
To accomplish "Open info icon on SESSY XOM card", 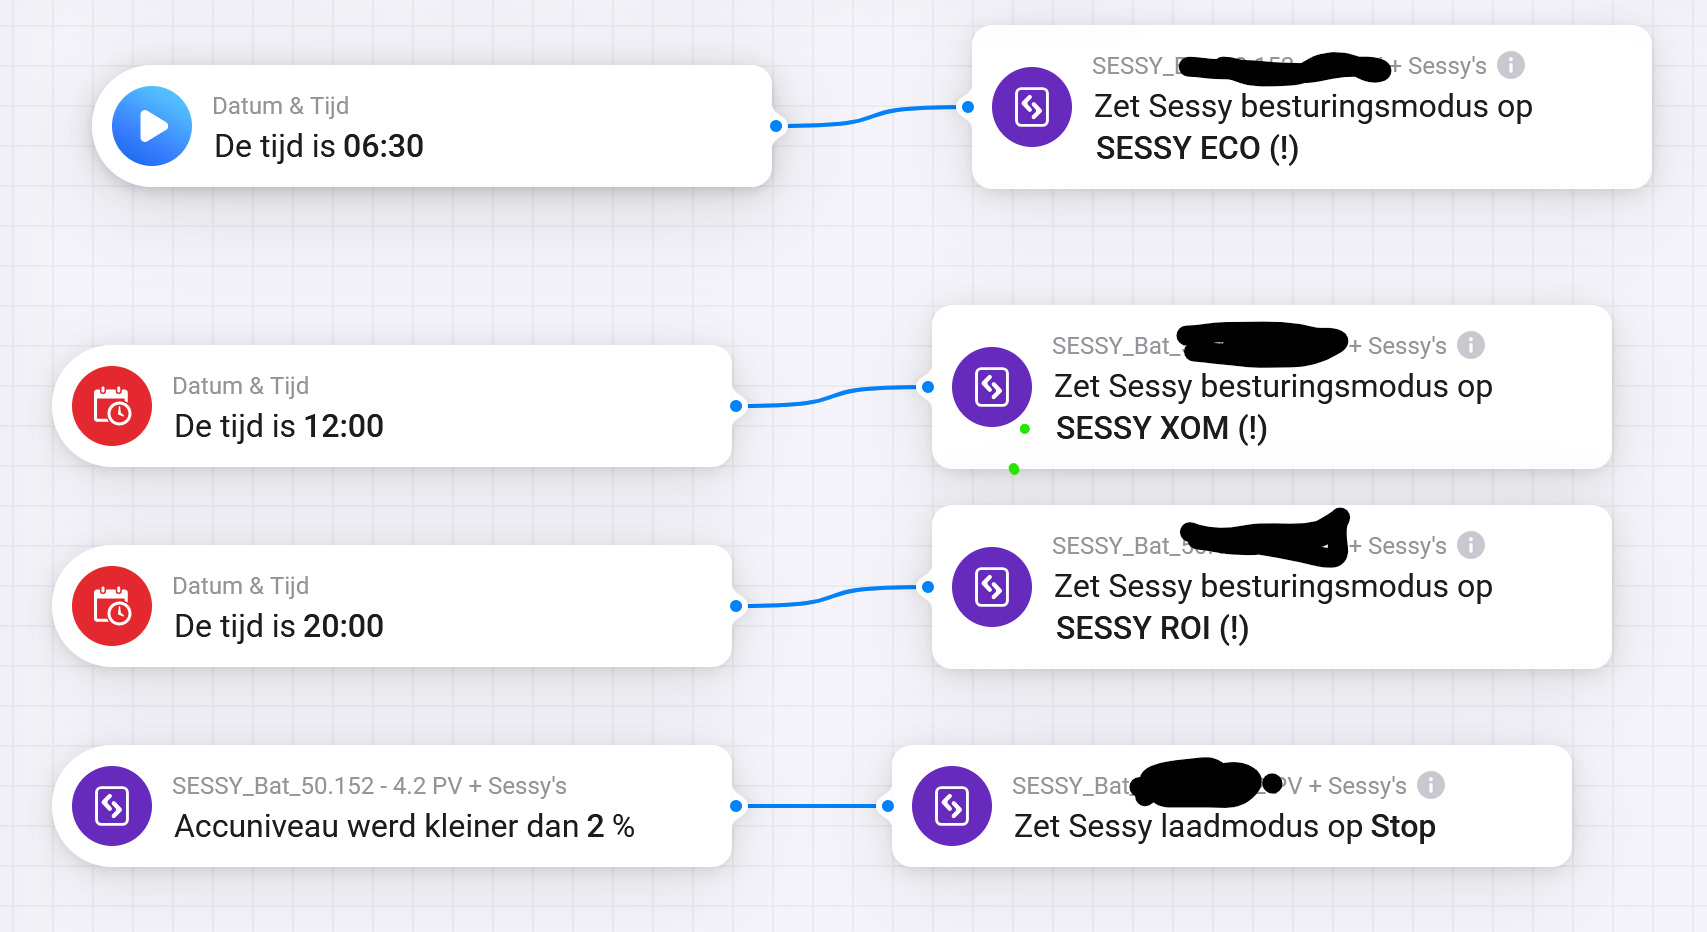I will 1471,345.
